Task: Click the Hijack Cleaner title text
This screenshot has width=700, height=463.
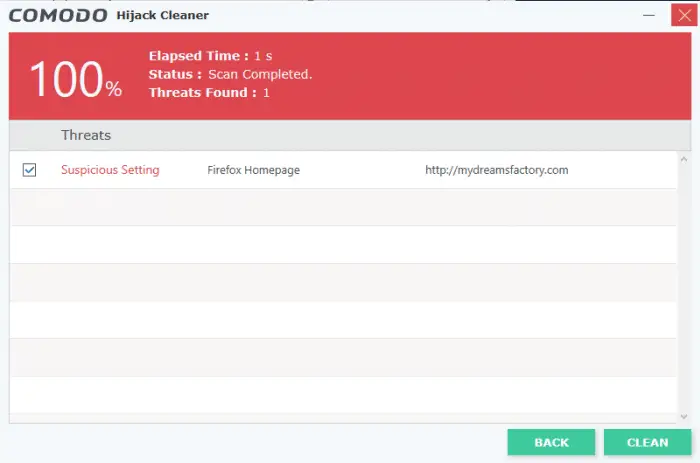Action: [x=162, y=15]
